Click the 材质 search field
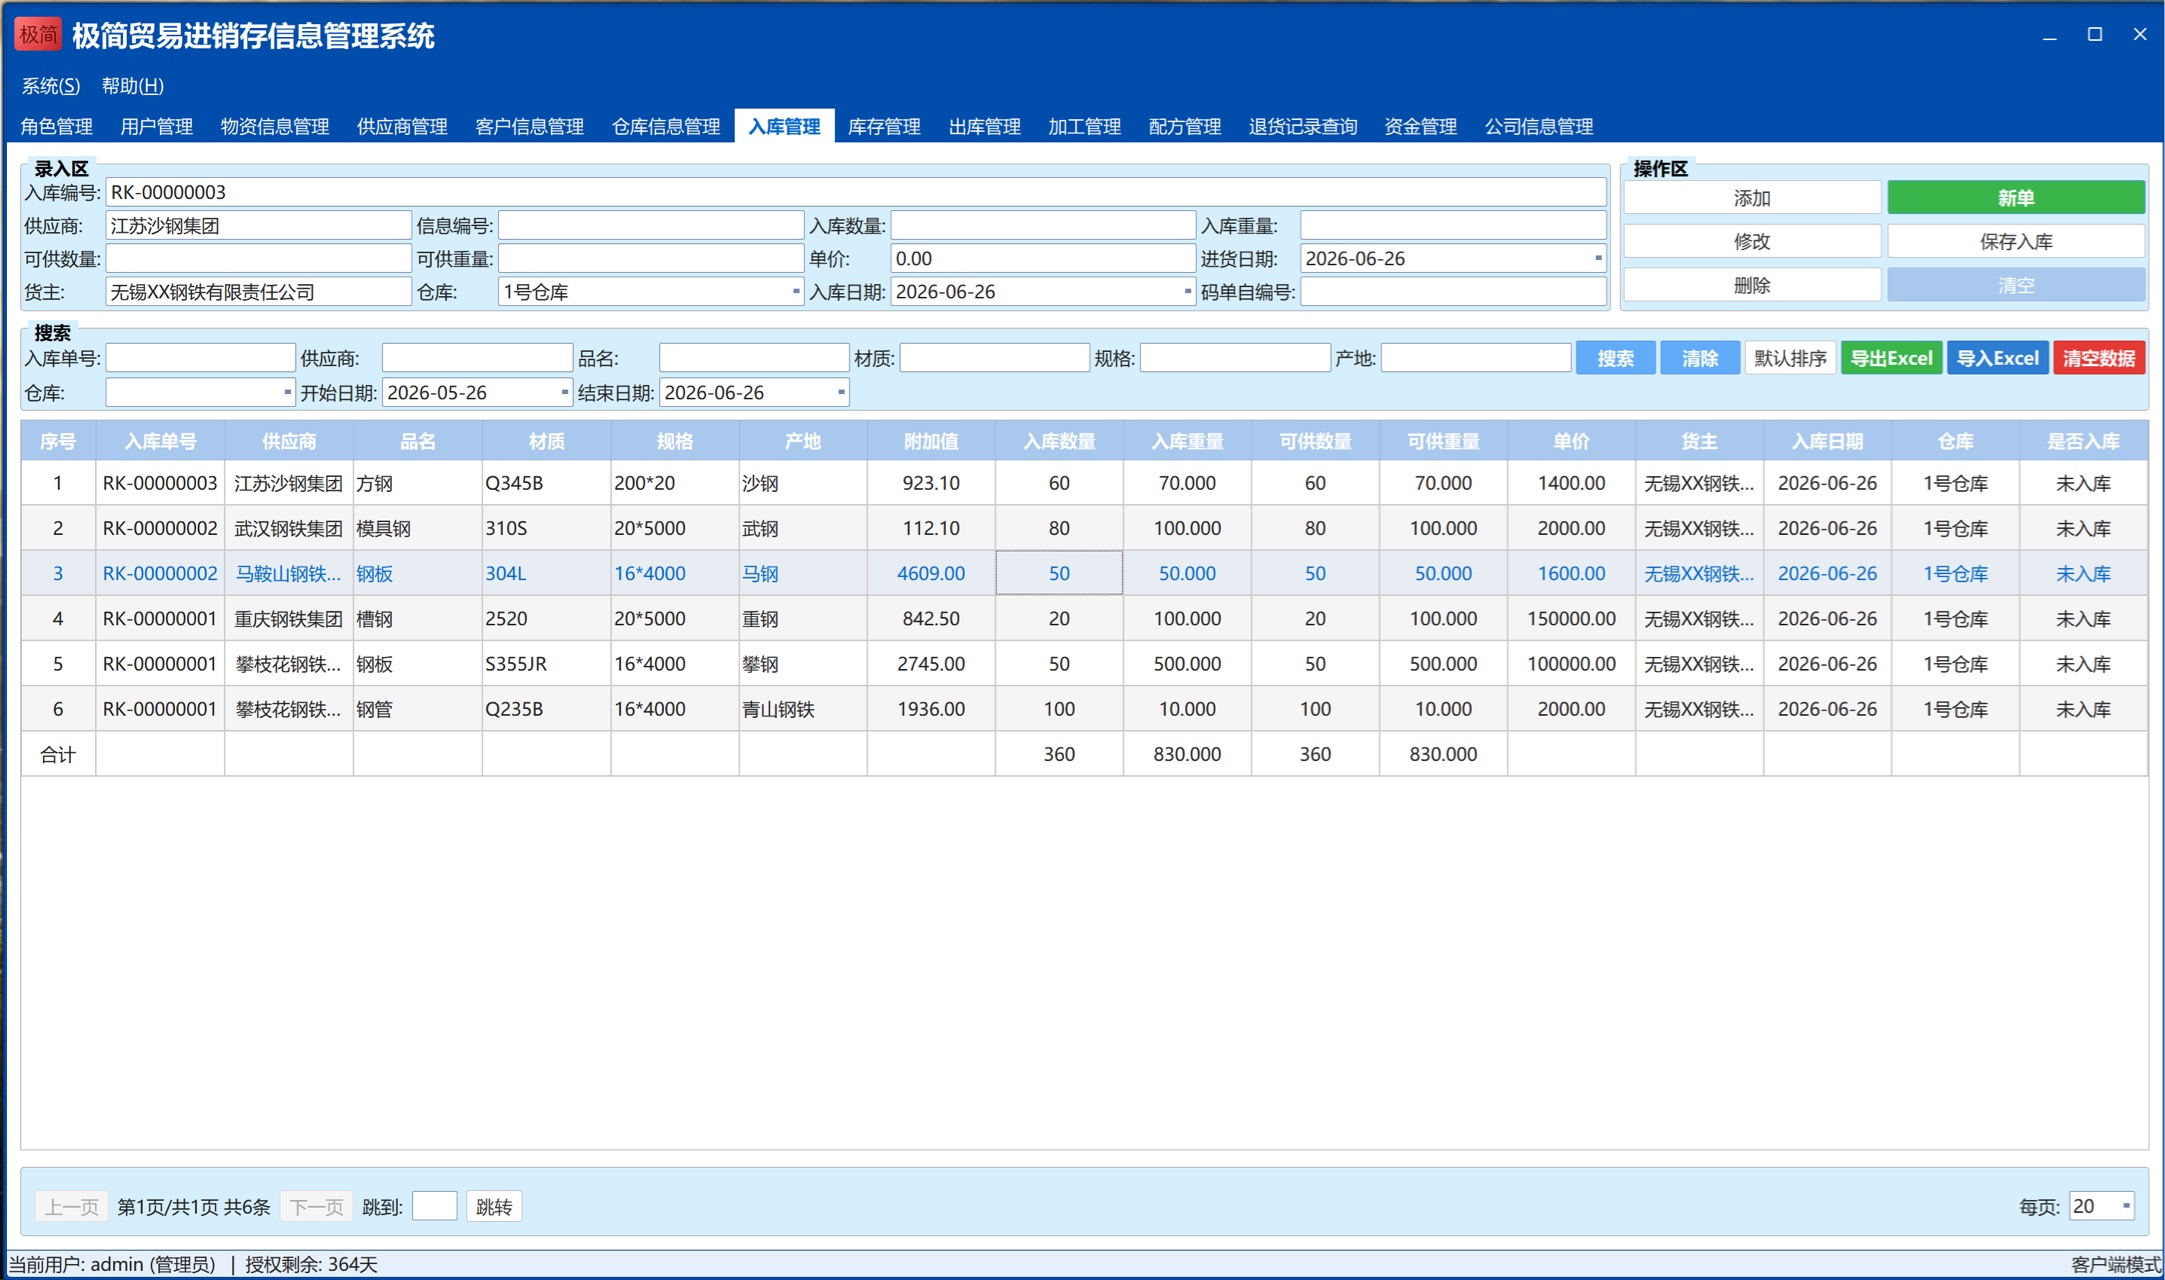This screenshot has height=1280, width=2165. pos(994,358)
